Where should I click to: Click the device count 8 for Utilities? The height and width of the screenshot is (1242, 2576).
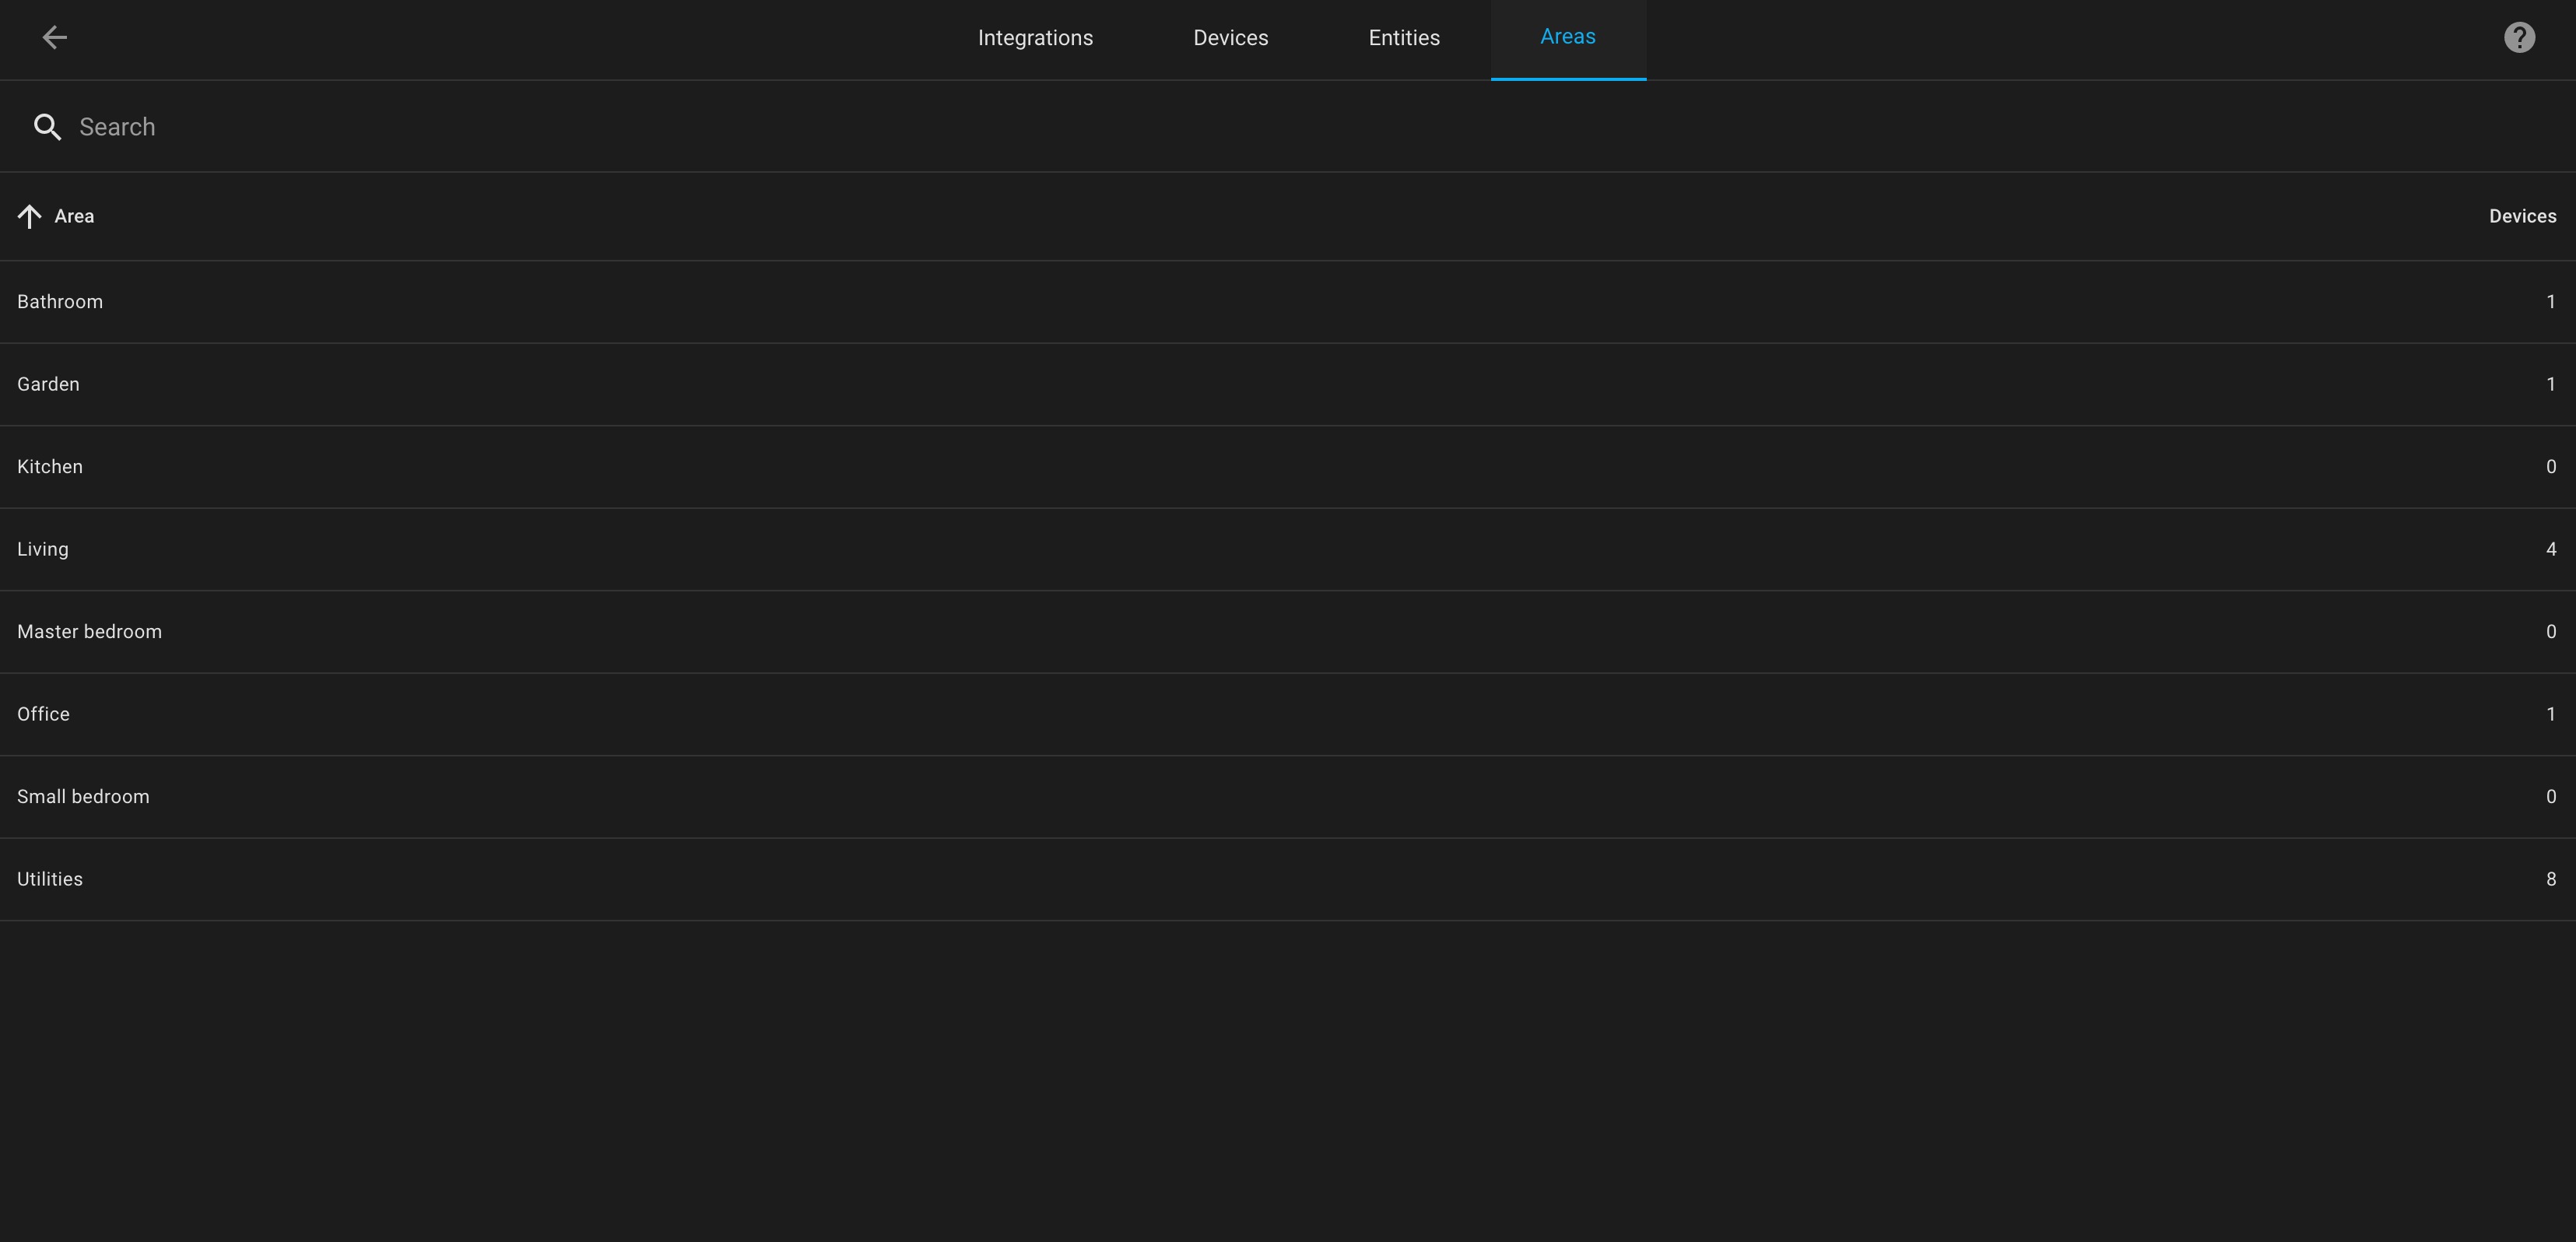pyautogui.click(x=2551, y=880)
